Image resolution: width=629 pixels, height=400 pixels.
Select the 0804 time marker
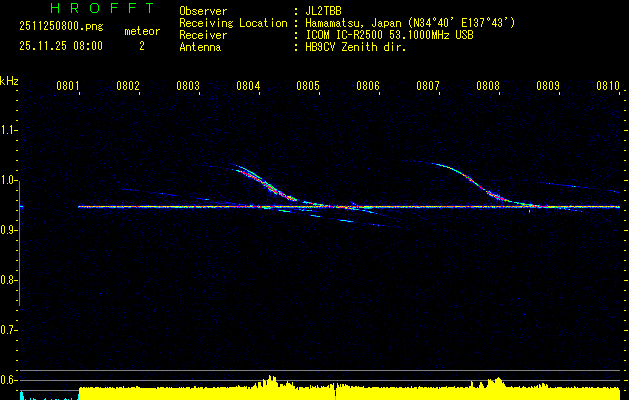click(x=248, y=87)
